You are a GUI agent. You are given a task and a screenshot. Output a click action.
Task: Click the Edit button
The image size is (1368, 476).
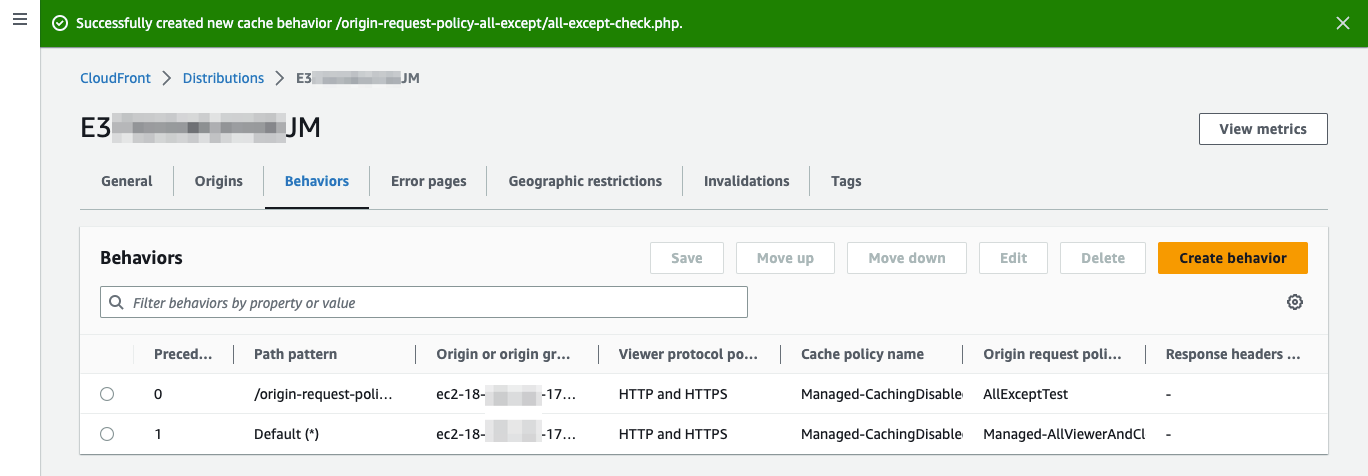[x=1014, y=258]
